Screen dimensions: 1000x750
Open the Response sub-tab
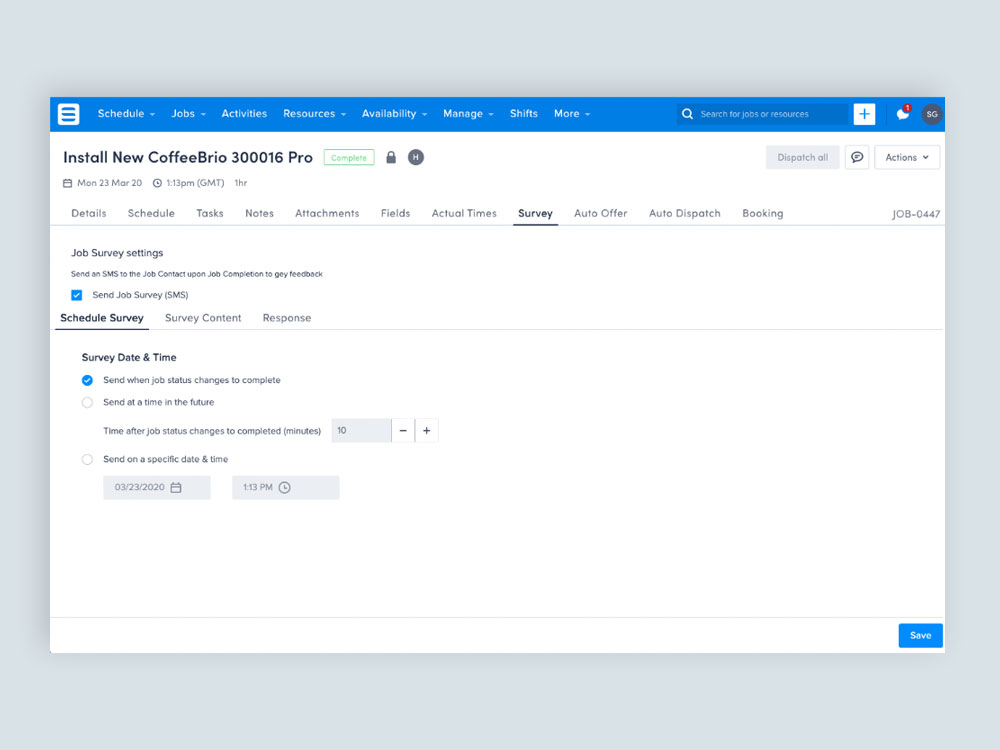(287, 318)
